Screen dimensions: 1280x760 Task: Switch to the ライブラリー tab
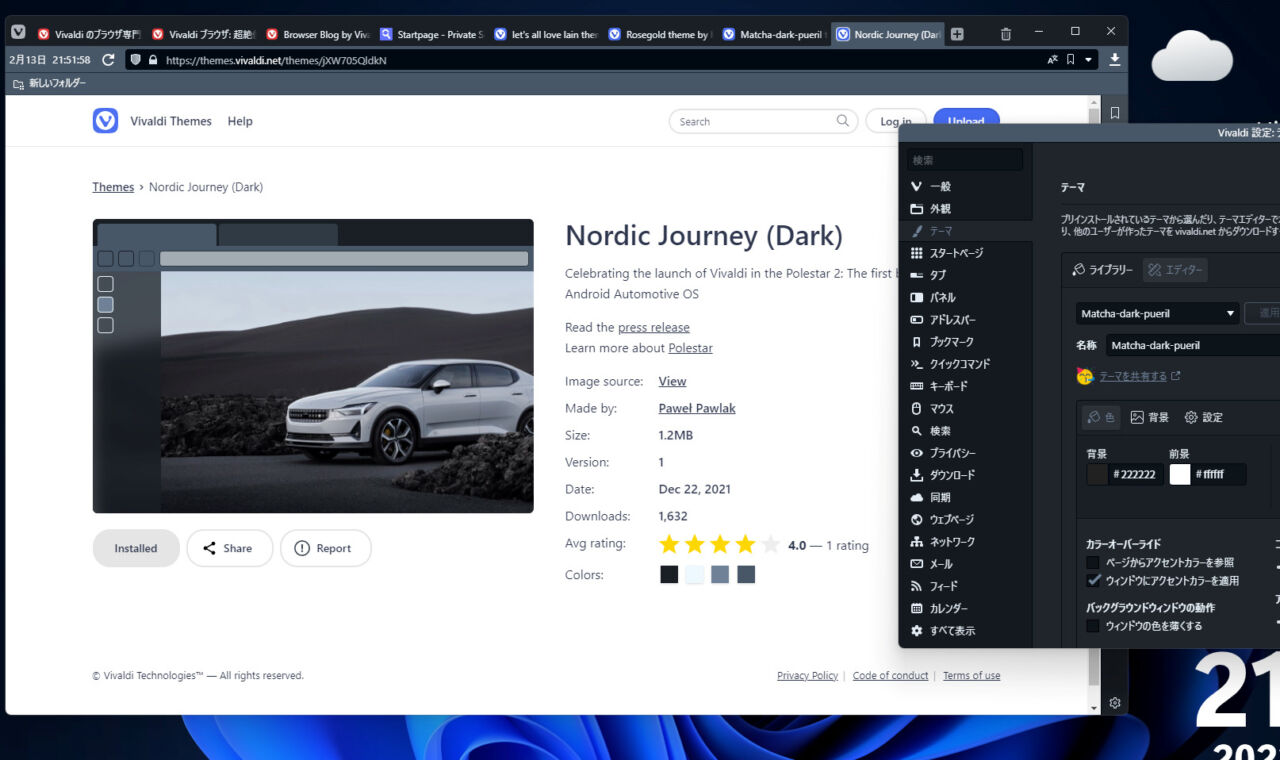click(x=1102, y=270)
